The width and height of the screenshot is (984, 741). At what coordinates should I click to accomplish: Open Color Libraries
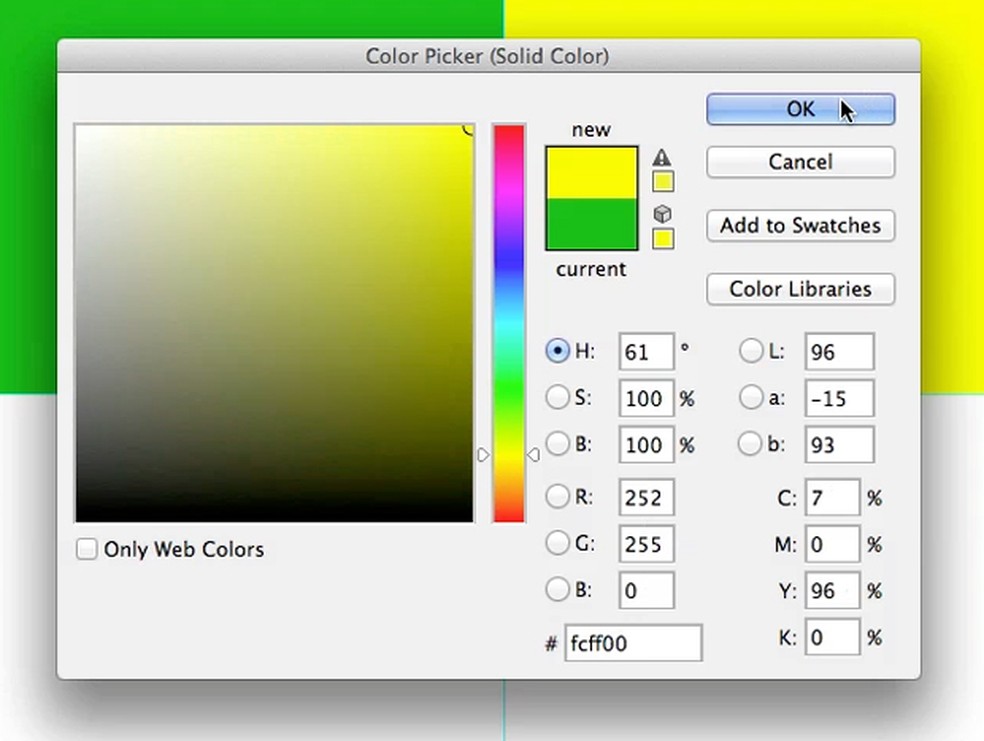[x=800, y=289]
